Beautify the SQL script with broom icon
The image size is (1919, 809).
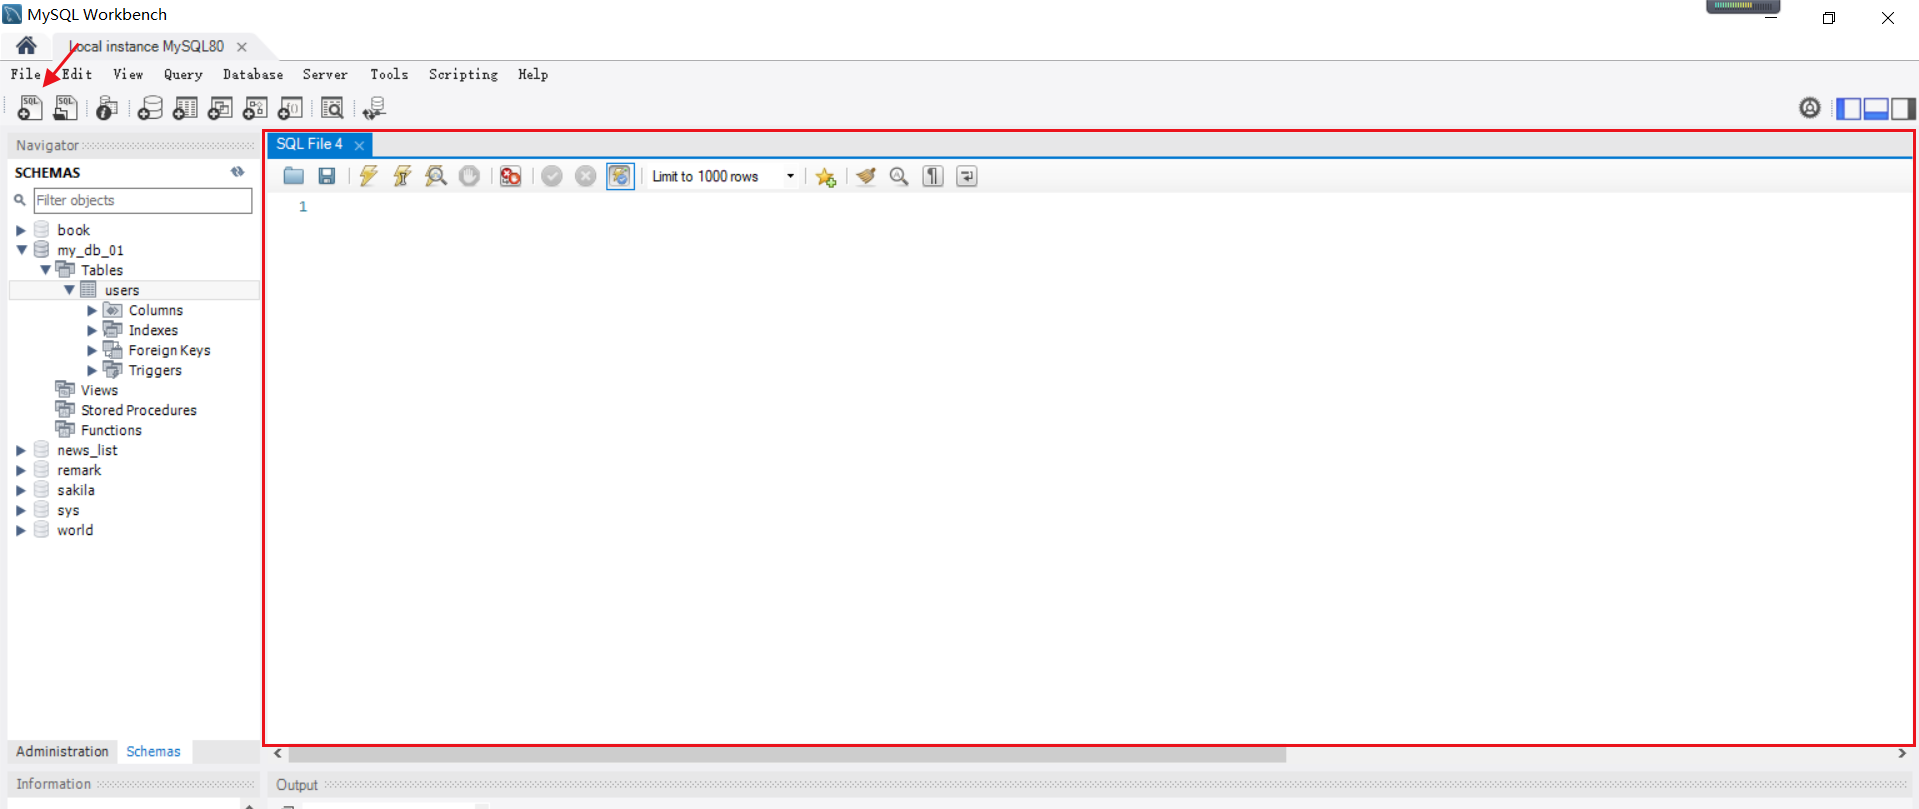click(x=866, y=176)
